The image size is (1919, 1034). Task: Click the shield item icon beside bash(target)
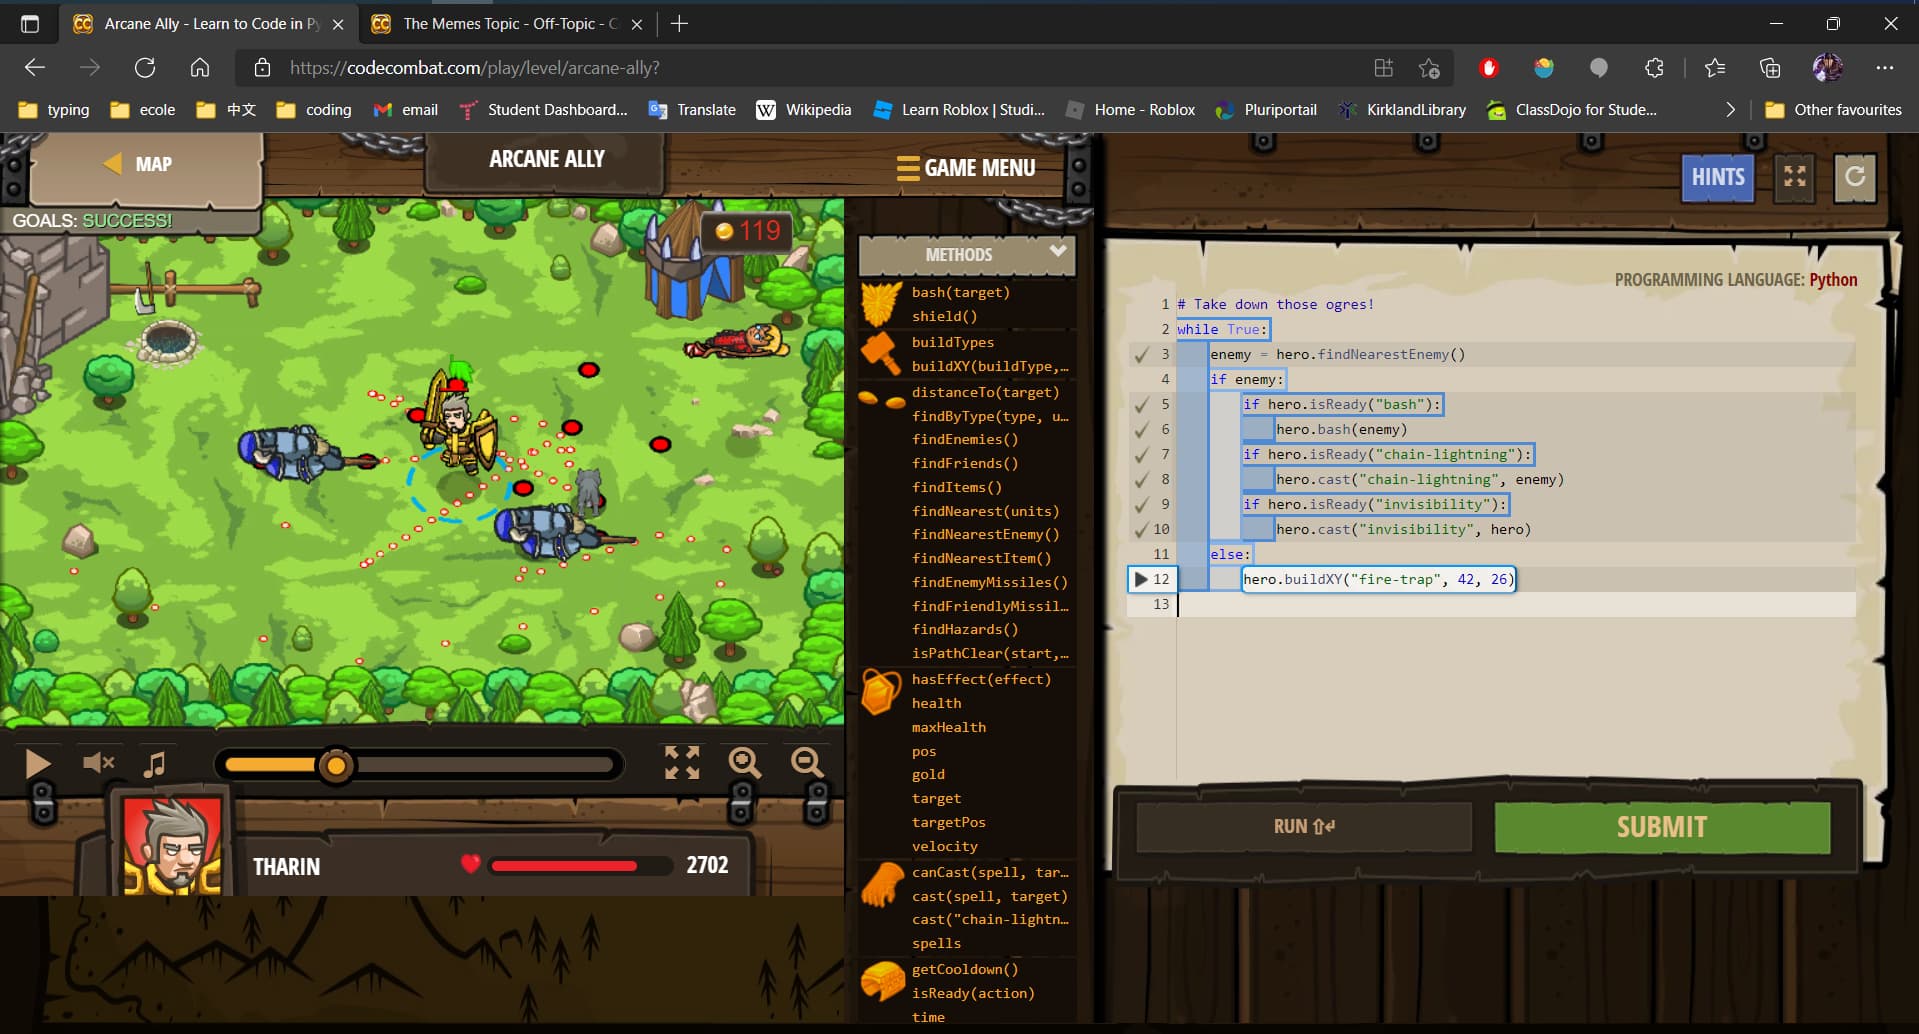pos(881,304)
